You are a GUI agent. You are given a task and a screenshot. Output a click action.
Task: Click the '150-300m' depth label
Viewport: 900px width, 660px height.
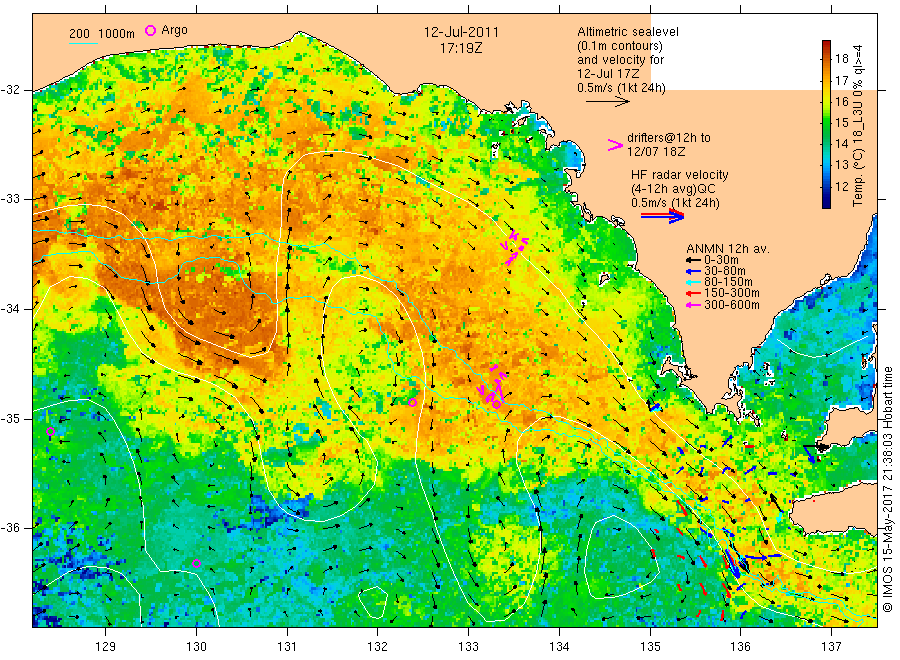pos(731,293)
